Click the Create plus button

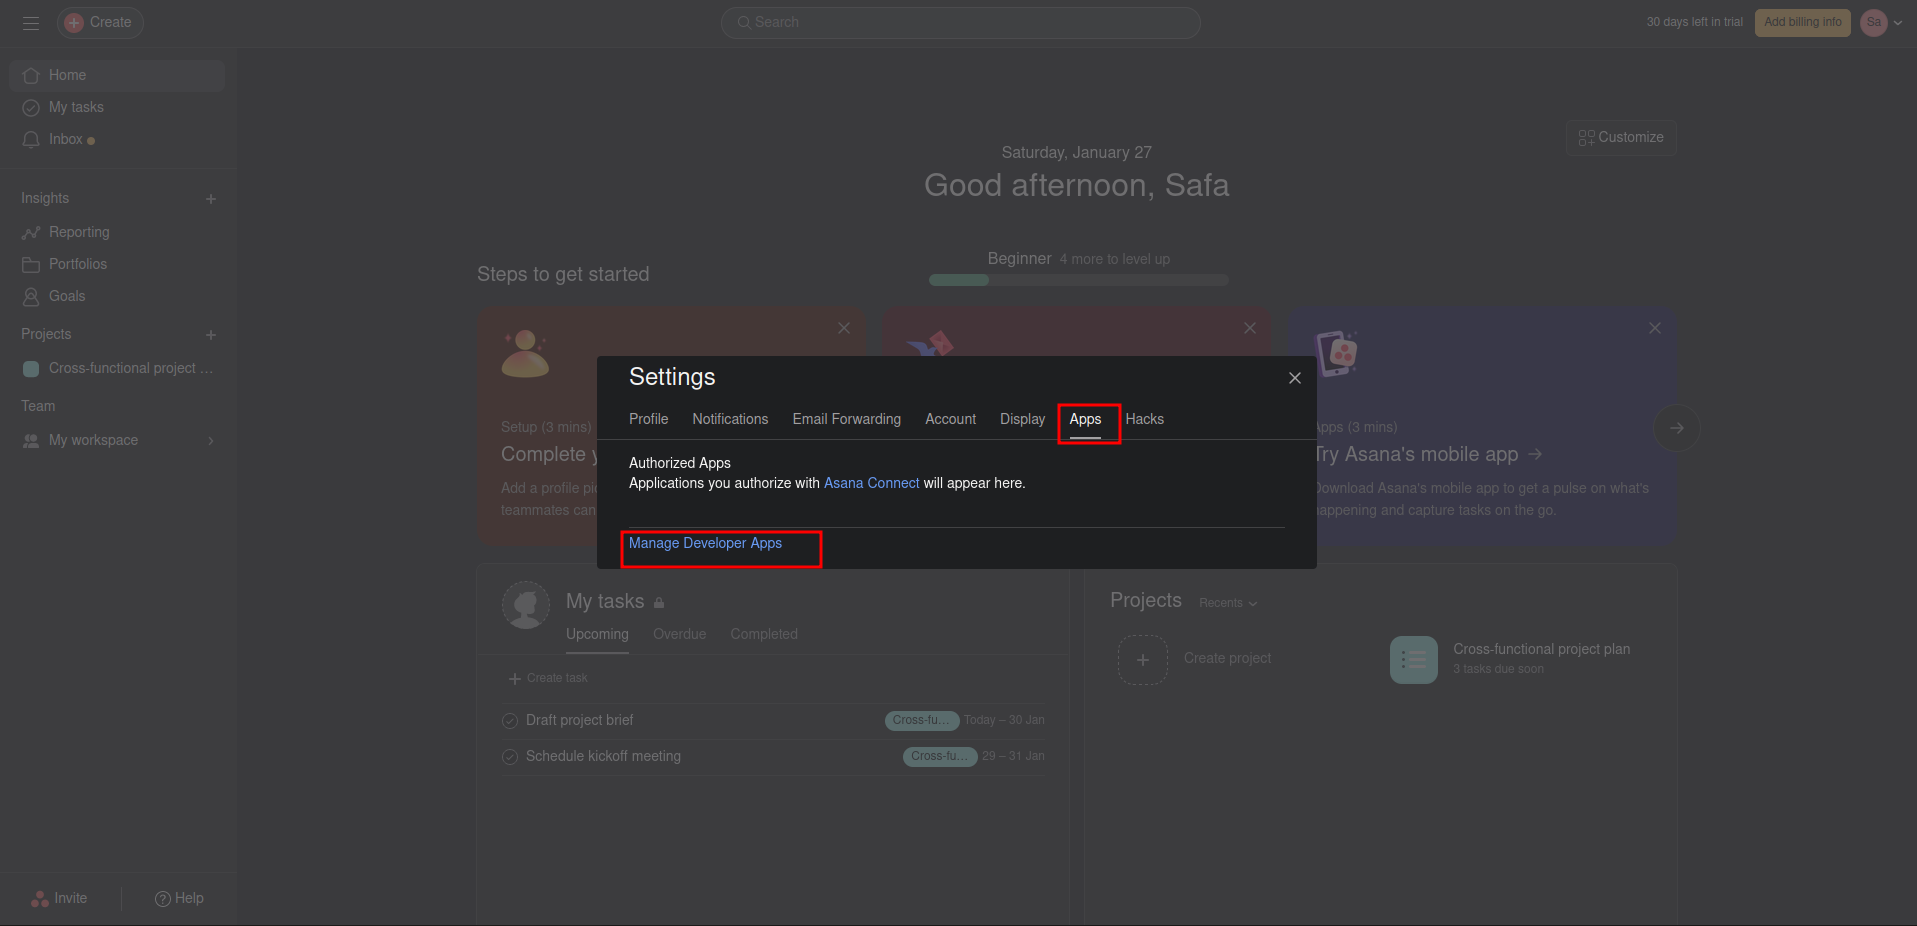(100, 22)
